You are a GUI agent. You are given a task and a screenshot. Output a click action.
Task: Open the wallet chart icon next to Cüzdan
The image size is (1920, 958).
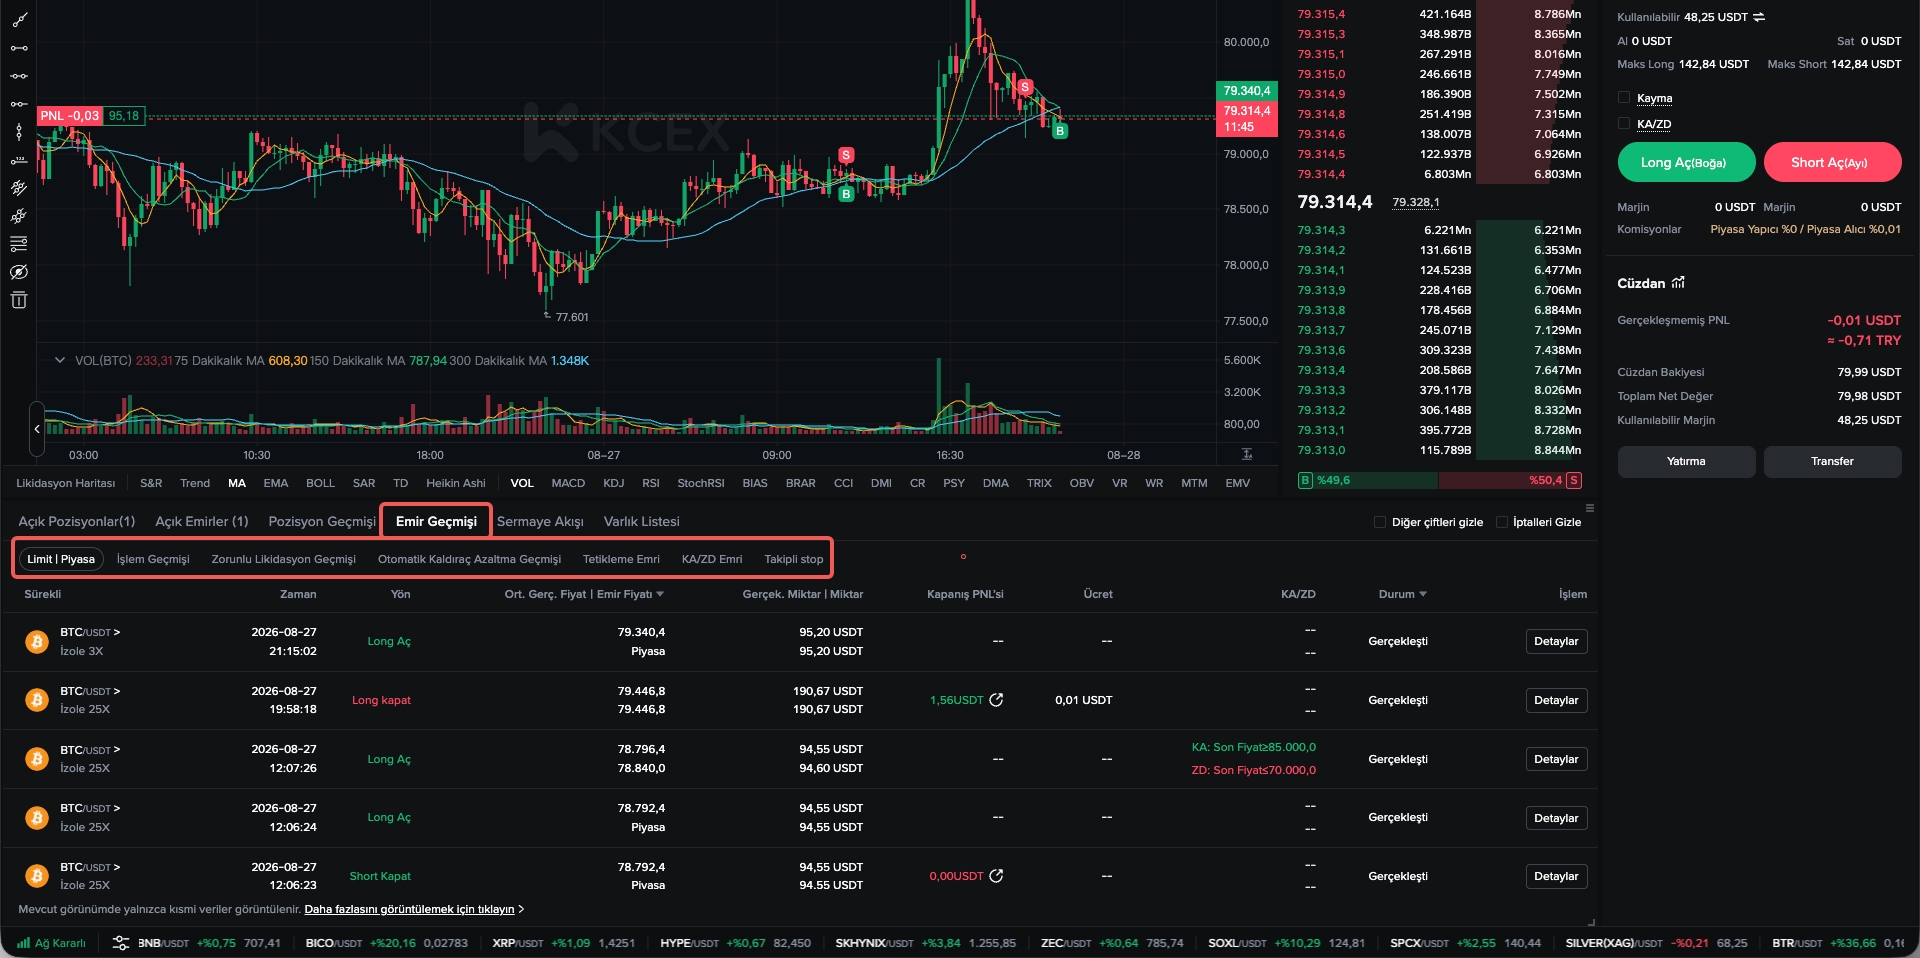[1678, 283]
